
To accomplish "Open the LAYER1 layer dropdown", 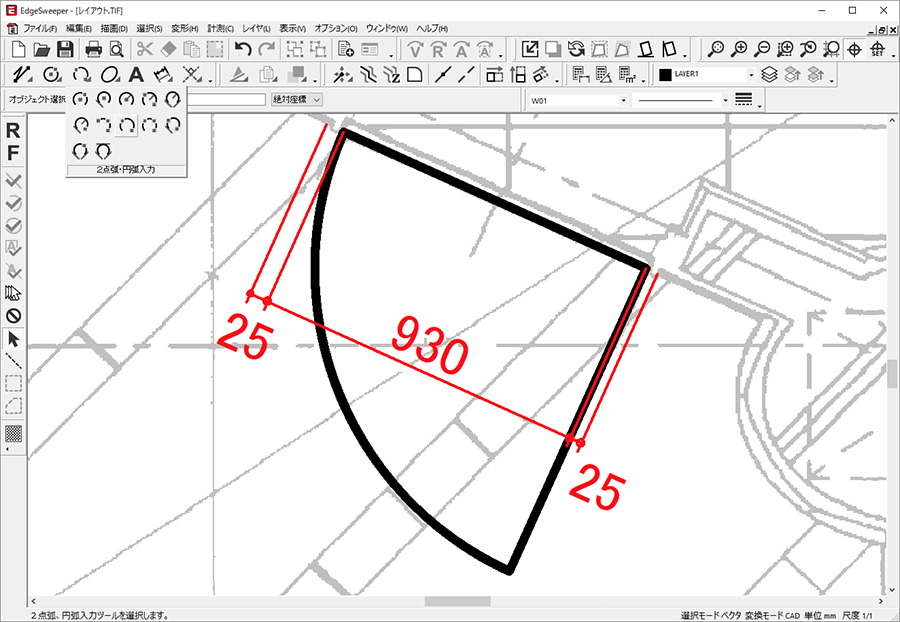I will tap(751, 74).
